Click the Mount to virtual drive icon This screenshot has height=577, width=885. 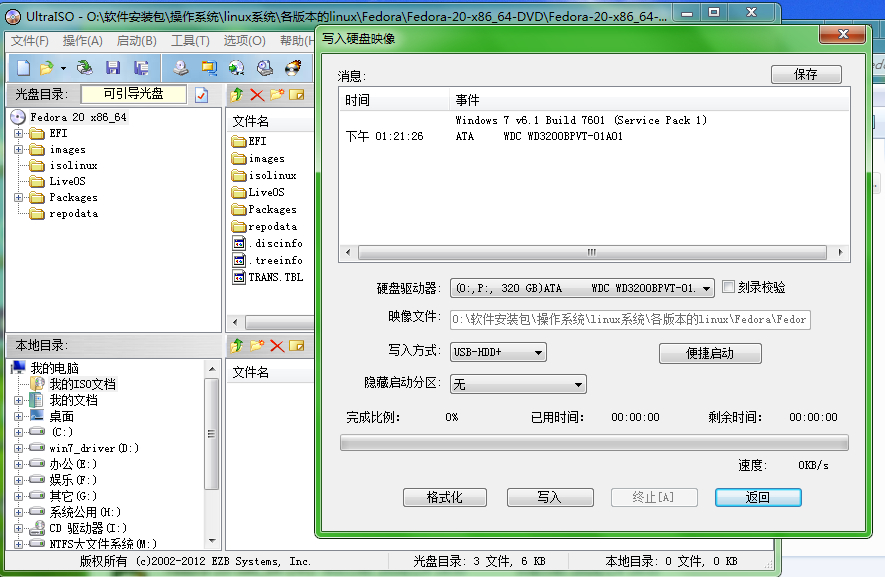tap(265, 68)
